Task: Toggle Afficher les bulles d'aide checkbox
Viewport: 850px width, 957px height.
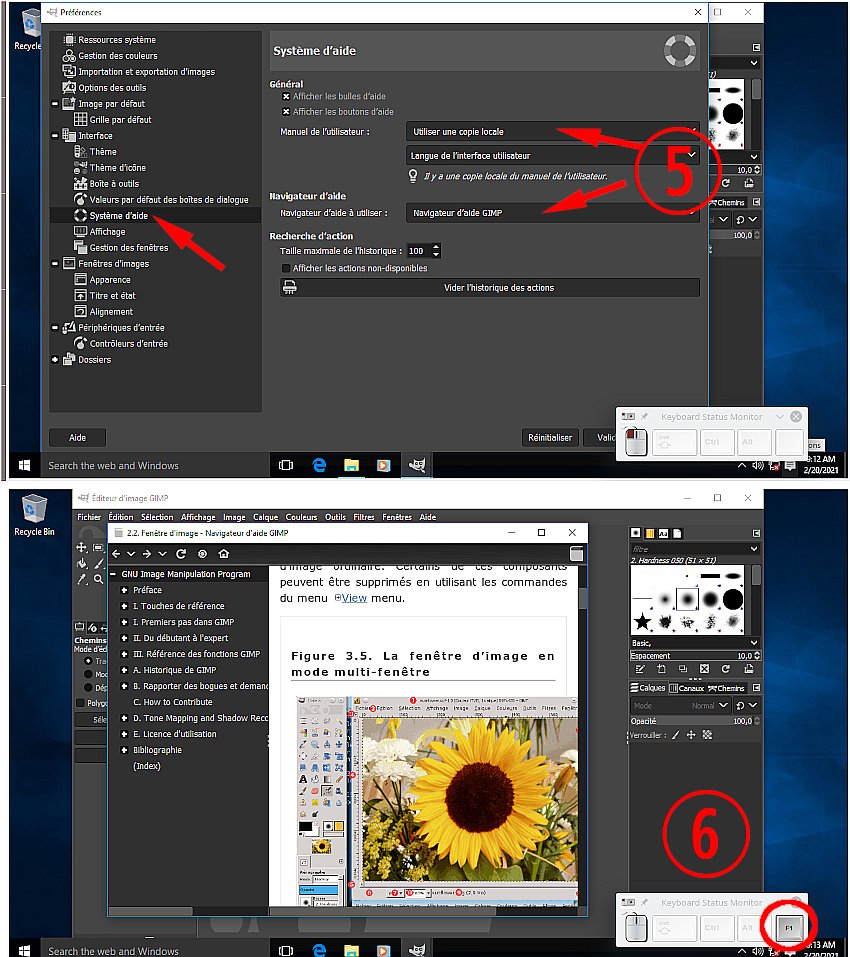Action: click(x=286, y=96)
